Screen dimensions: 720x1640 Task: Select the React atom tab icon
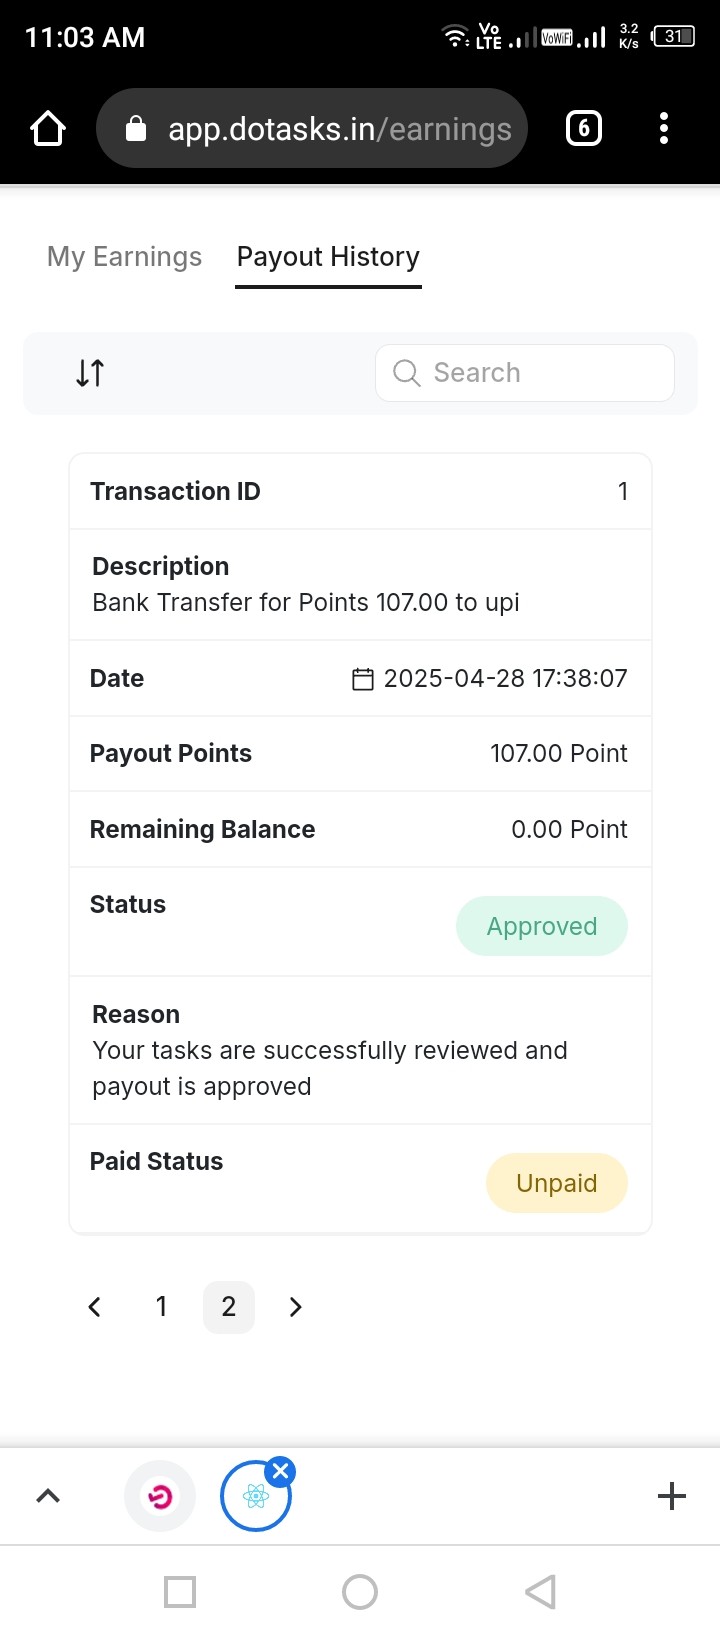(x=255, y=1497)
